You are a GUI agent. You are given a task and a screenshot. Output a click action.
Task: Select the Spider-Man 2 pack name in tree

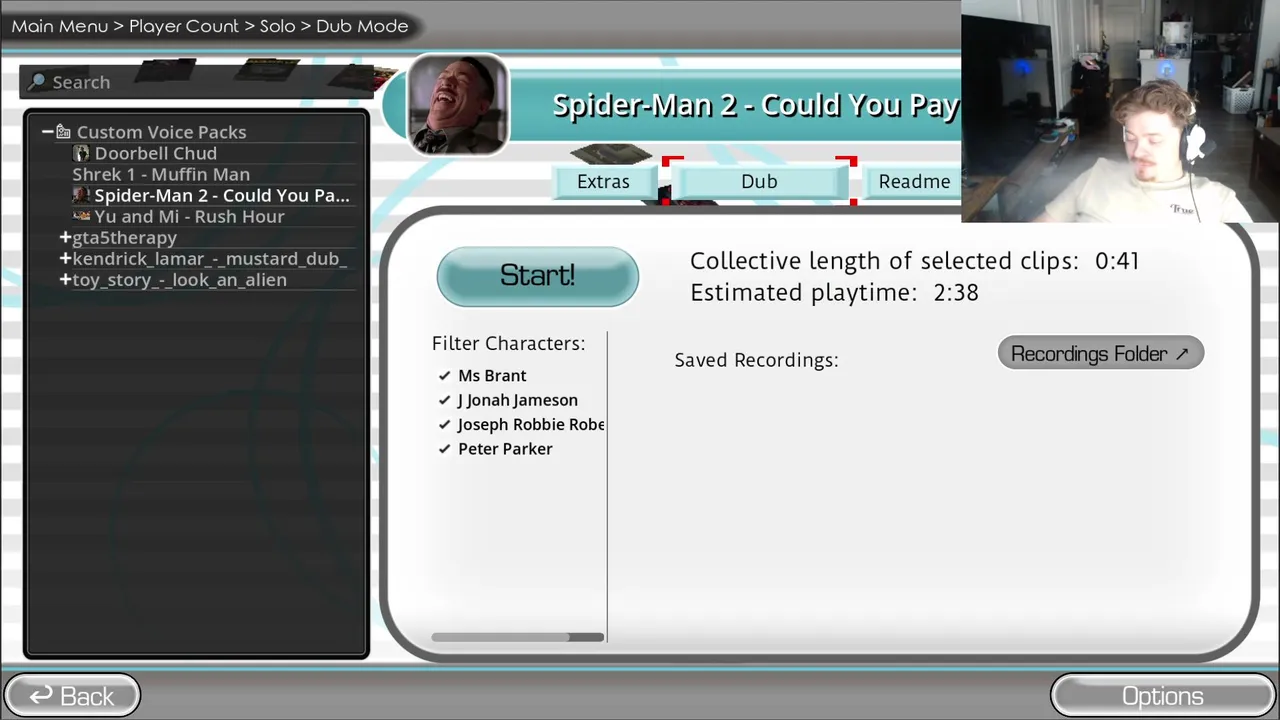(x=222, y=195)
